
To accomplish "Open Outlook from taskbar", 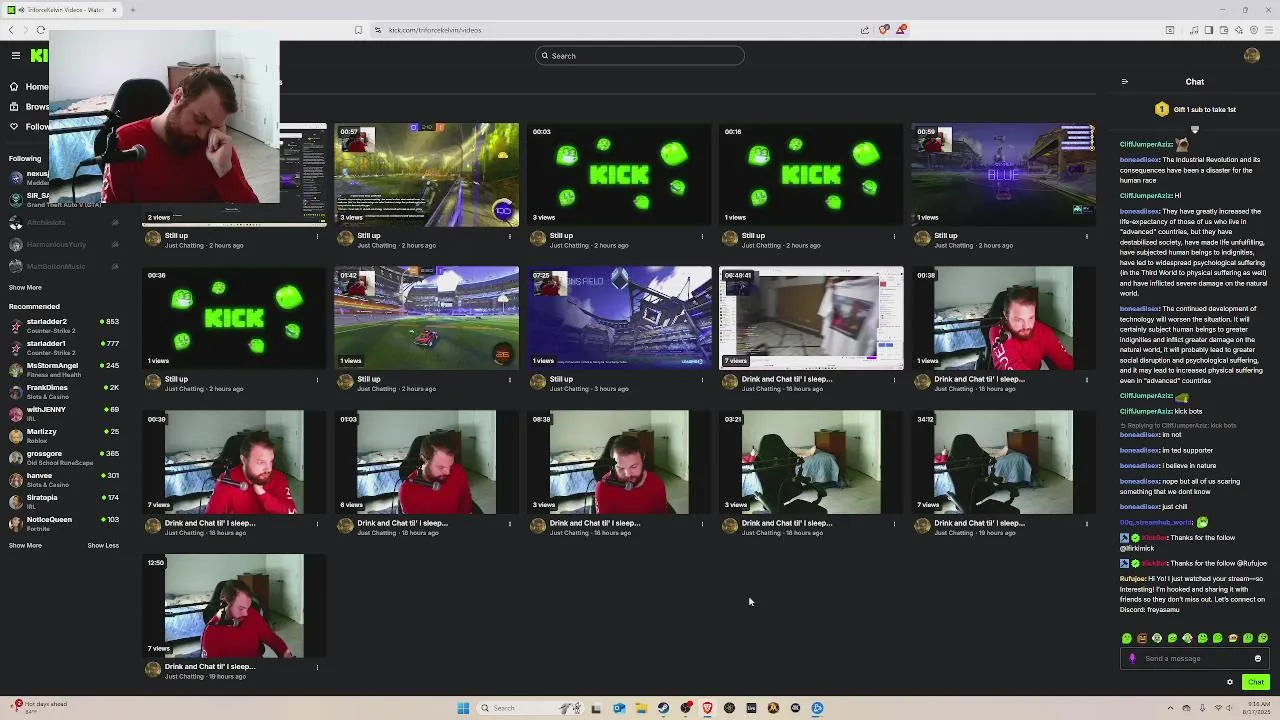I will click(x=618, y=708).
